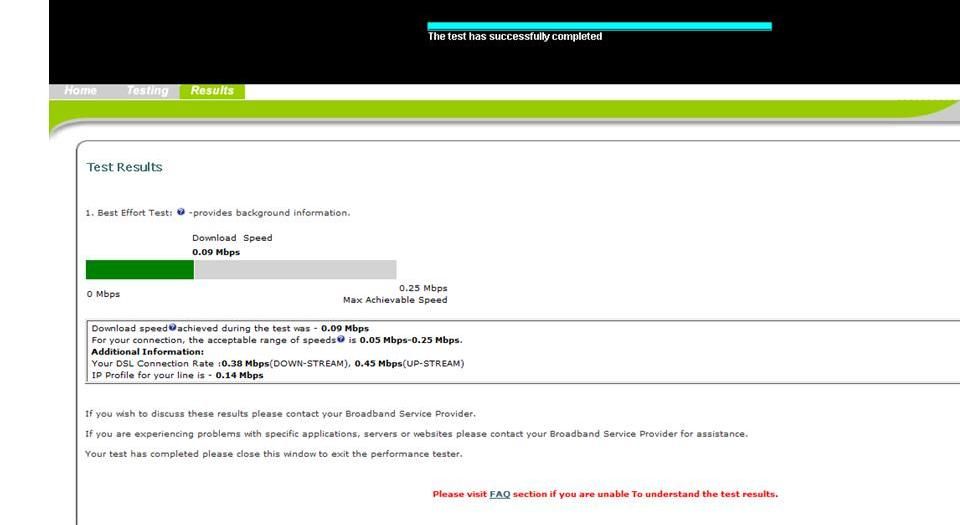Viewport: 960px width, 525px height.
Task: Click the IP Profile '0.14 Mbps' value
Action: tap(239, 375)
